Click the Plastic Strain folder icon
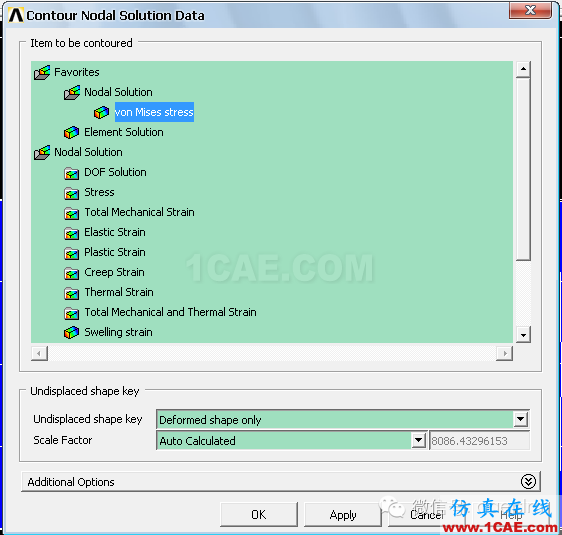The width and height of the screenshot is (562, 535). tap(72, 253)
